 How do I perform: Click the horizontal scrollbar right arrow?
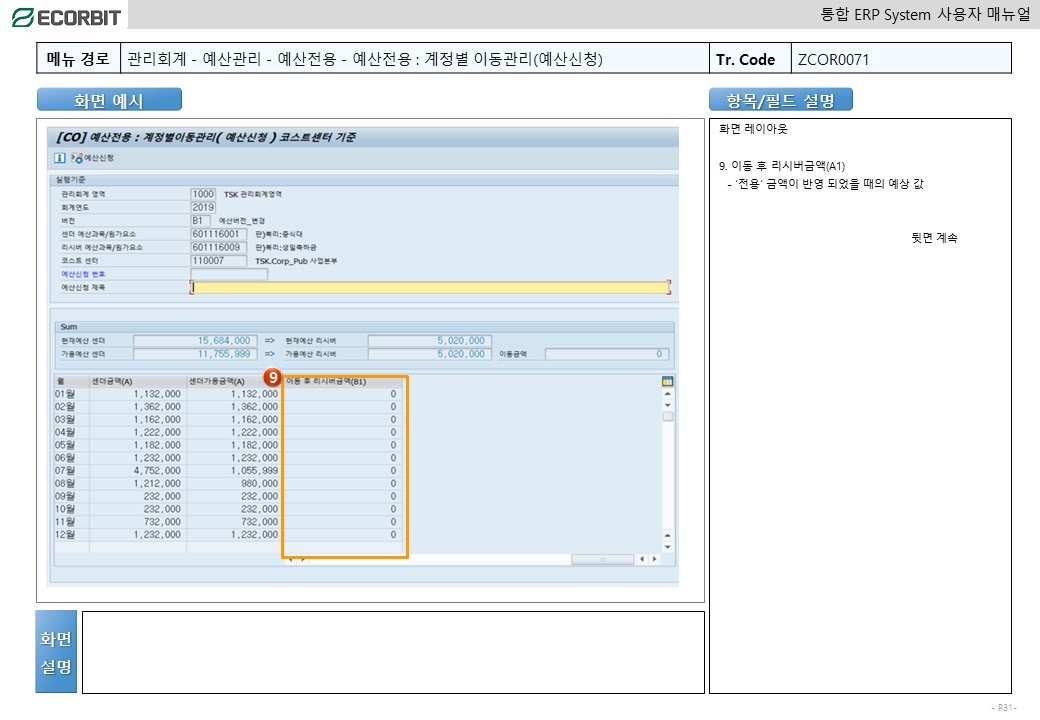(x=654, y=559)
